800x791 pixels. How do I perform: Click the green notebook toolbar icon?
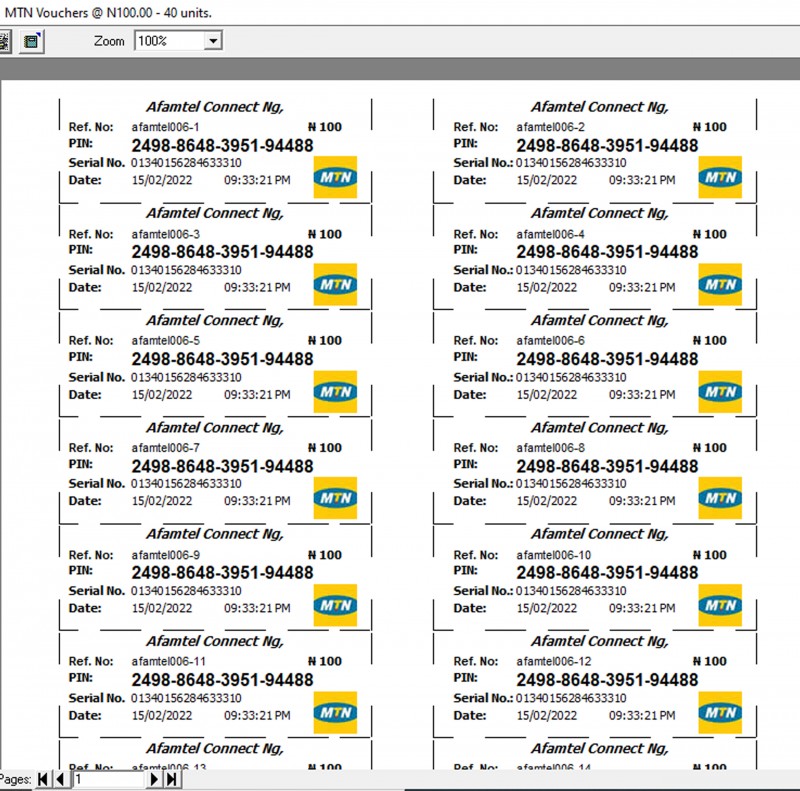click(x=32, y=41)
